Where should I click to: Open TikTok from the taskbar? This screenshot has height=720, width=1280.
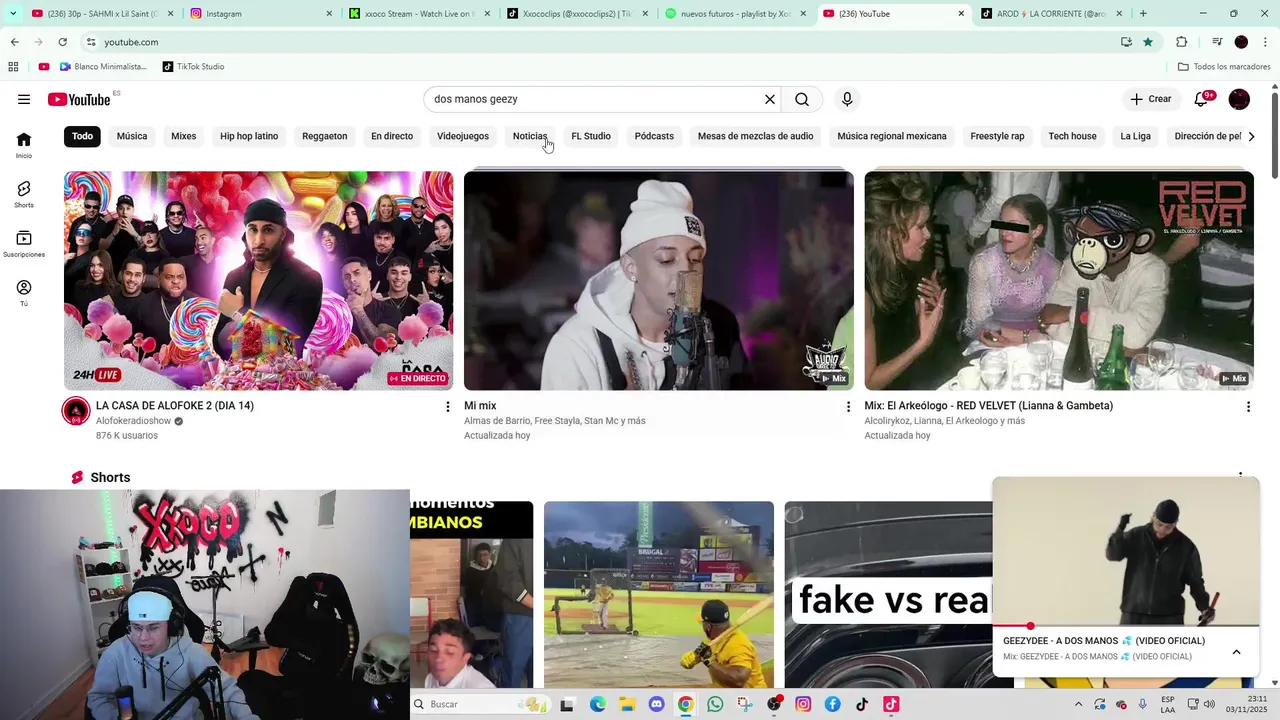point(862,704)
